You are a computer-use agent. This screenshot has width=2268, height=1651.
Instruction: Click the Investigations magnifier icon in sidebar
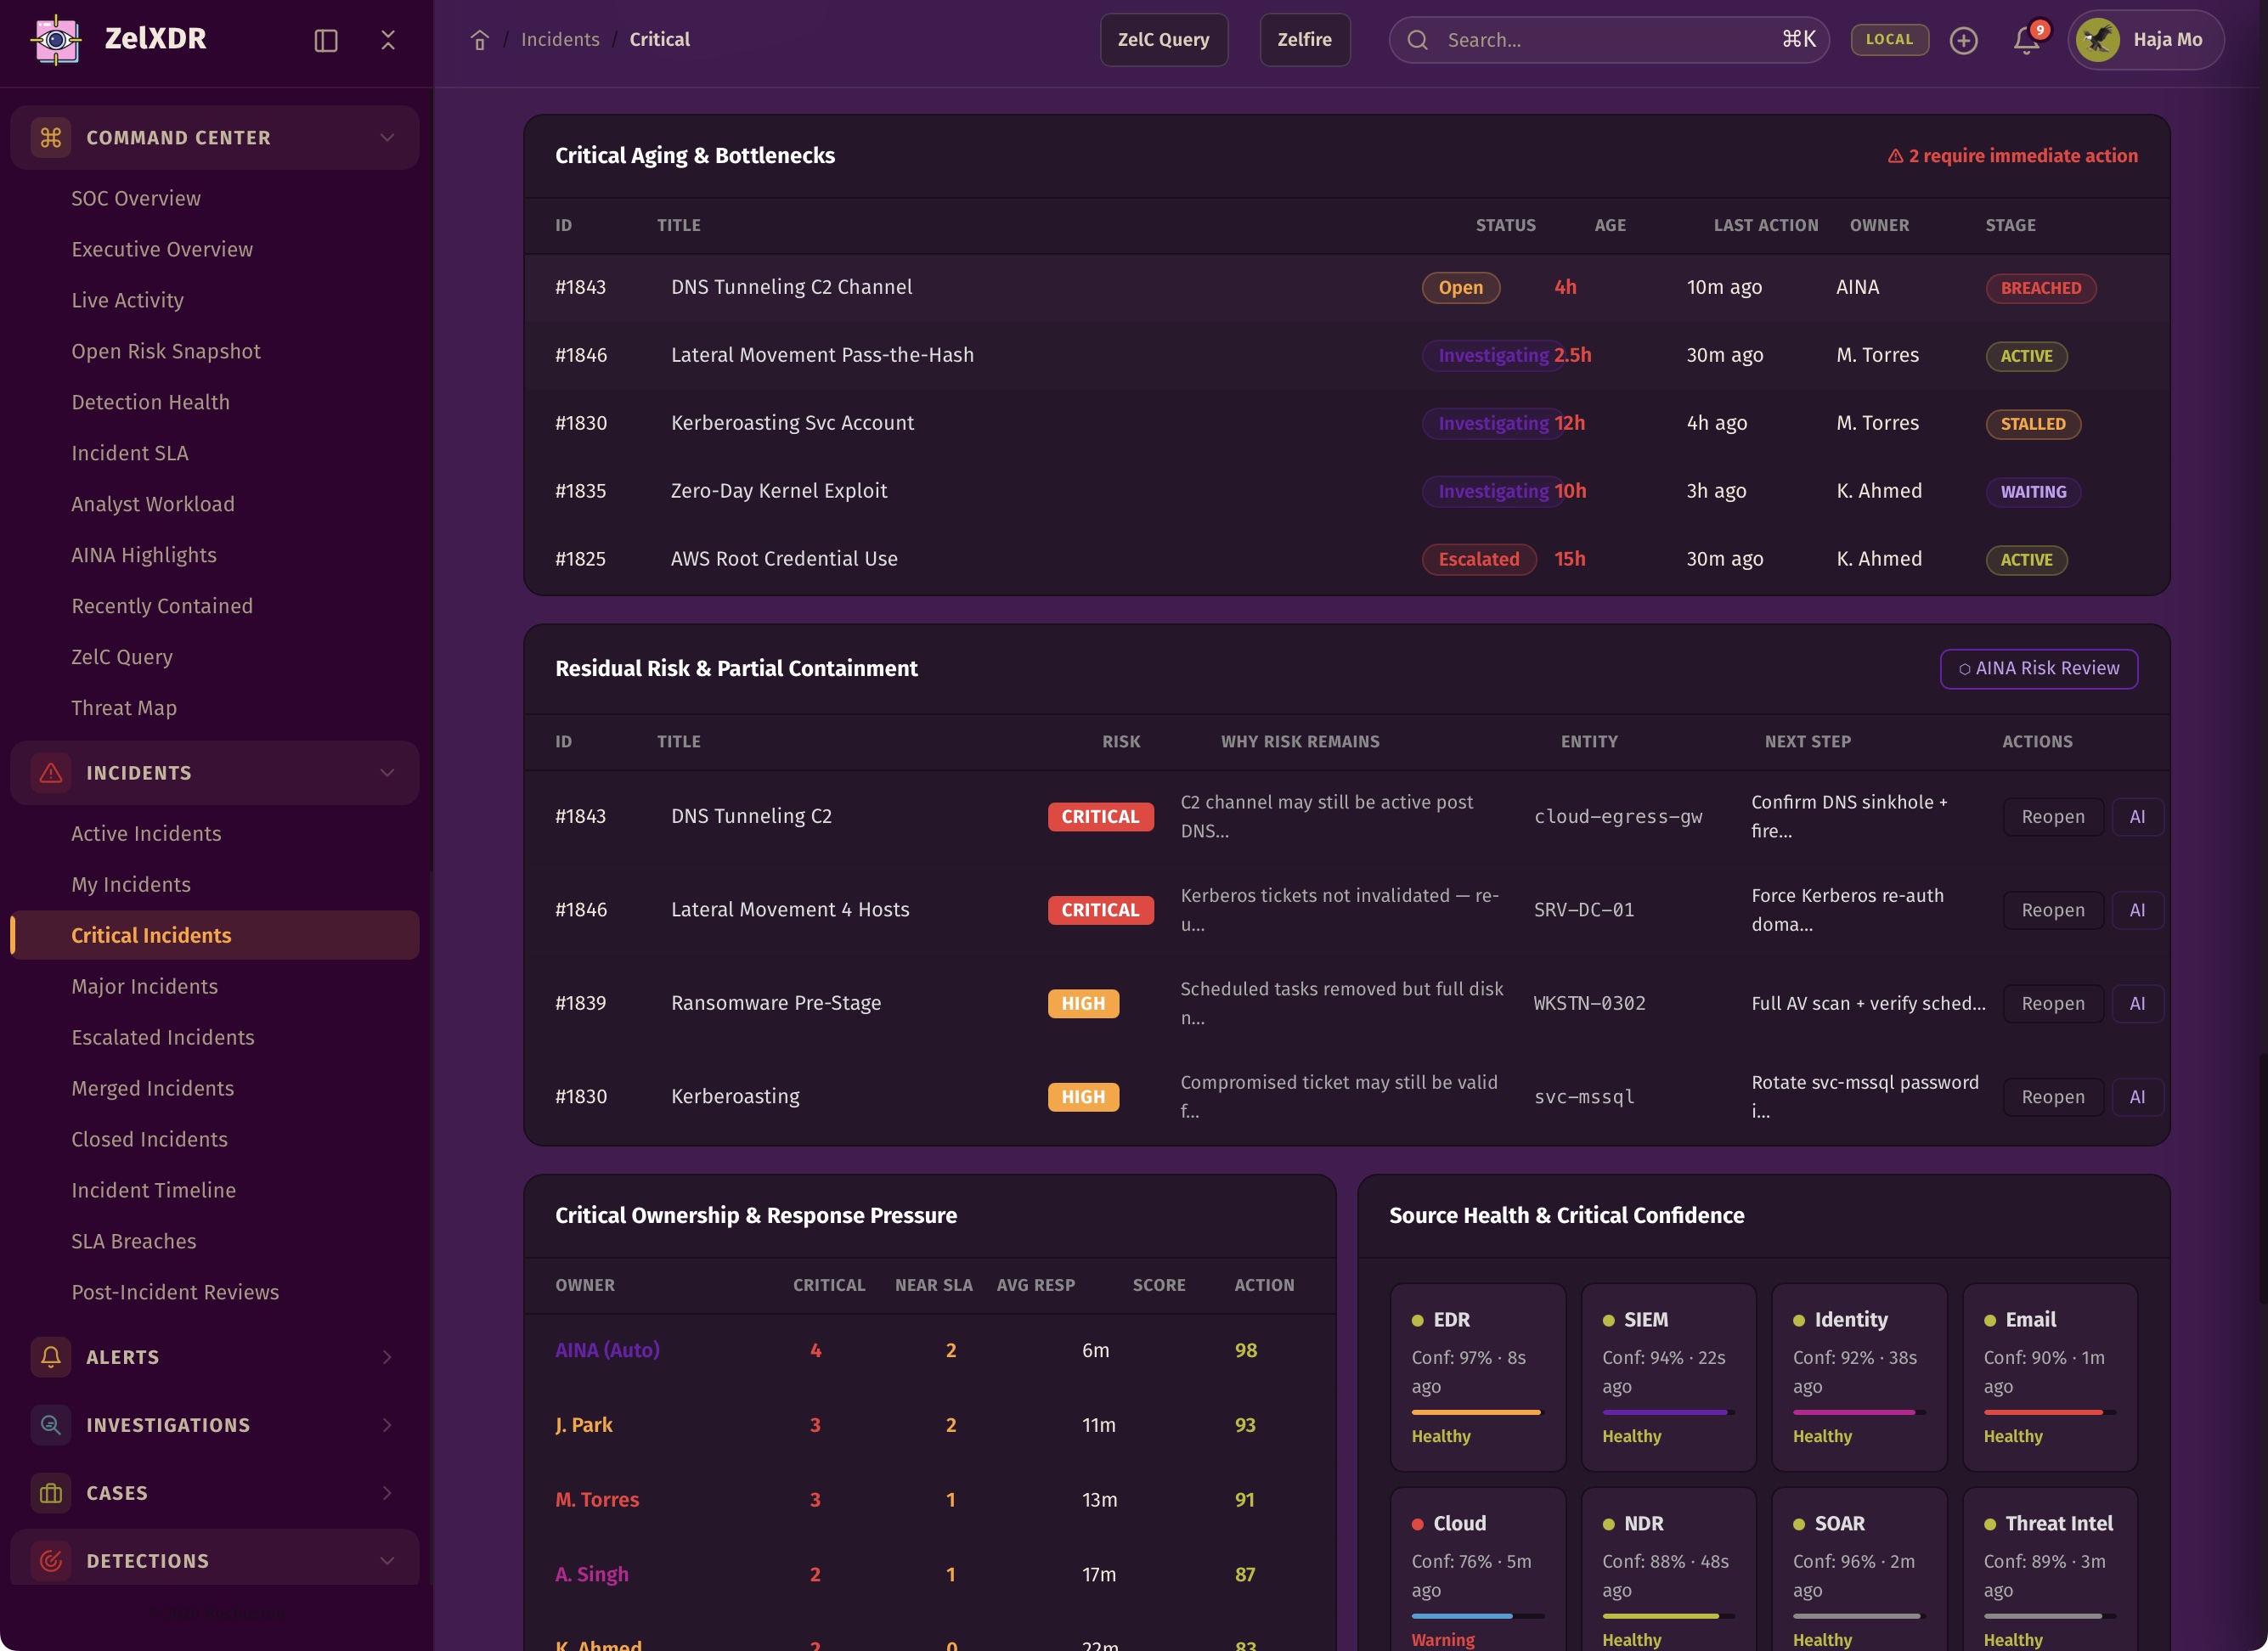51,1425
